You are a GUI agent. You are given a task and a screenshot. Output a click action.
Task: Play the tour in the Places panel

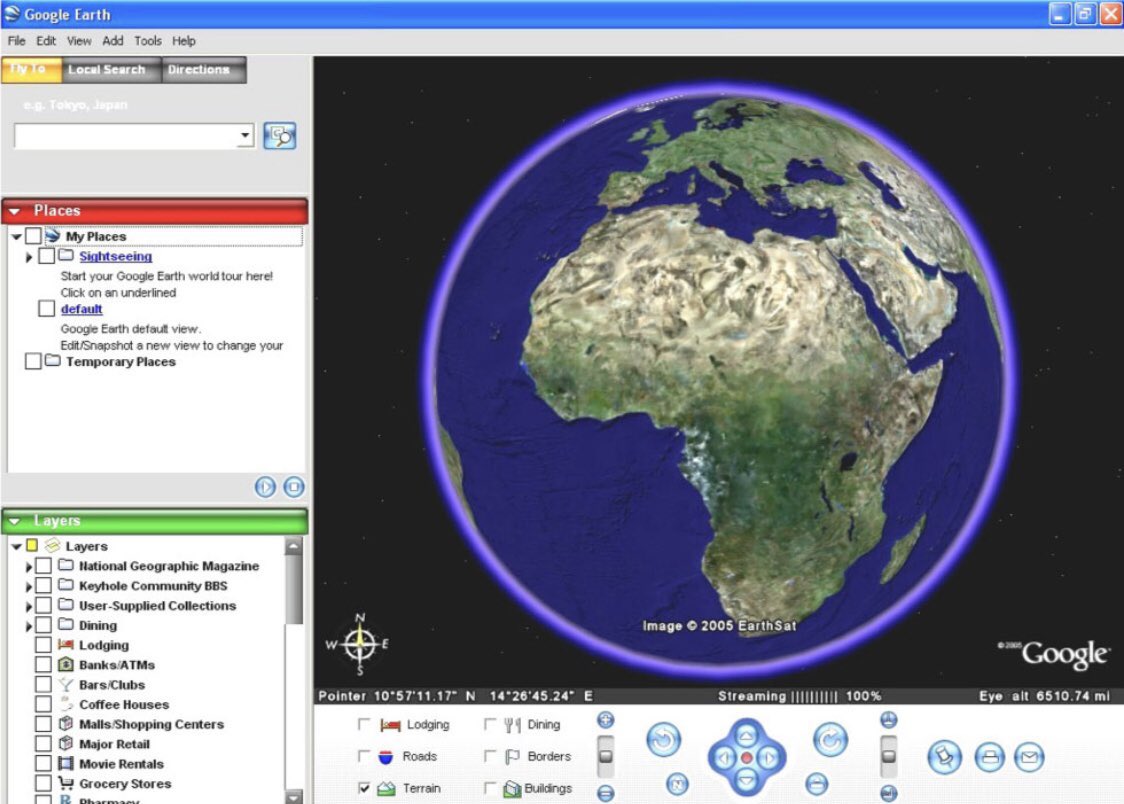click(x=266, y=487)
